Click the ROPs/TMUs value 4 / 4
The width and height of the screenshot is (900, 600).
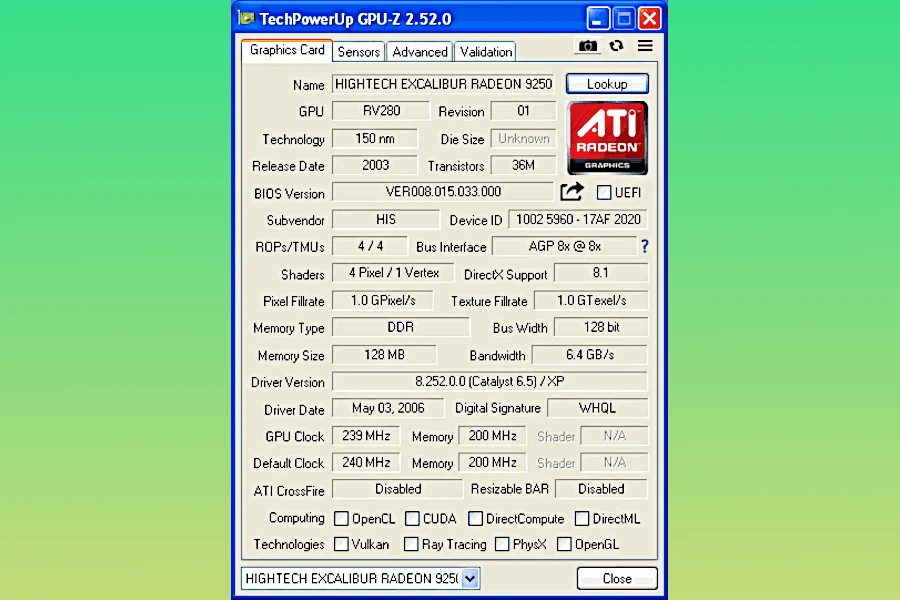(x=370, y=246)
